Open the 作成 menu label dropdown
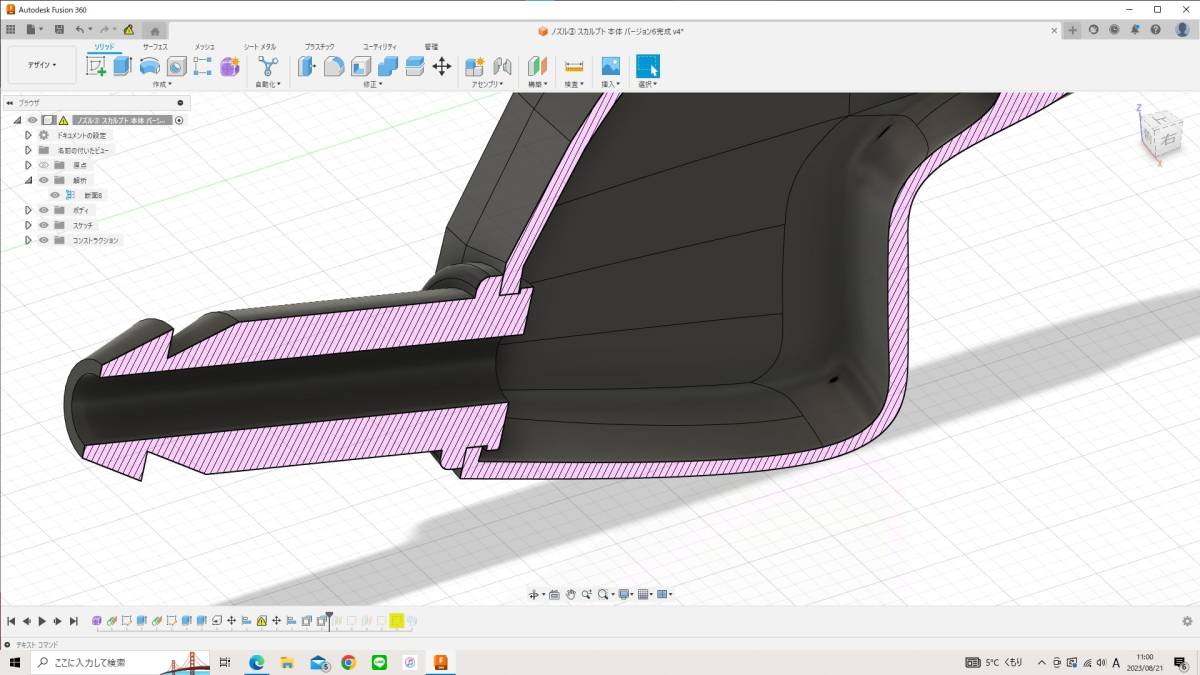 pyautogui.click(x=161, y=84)
